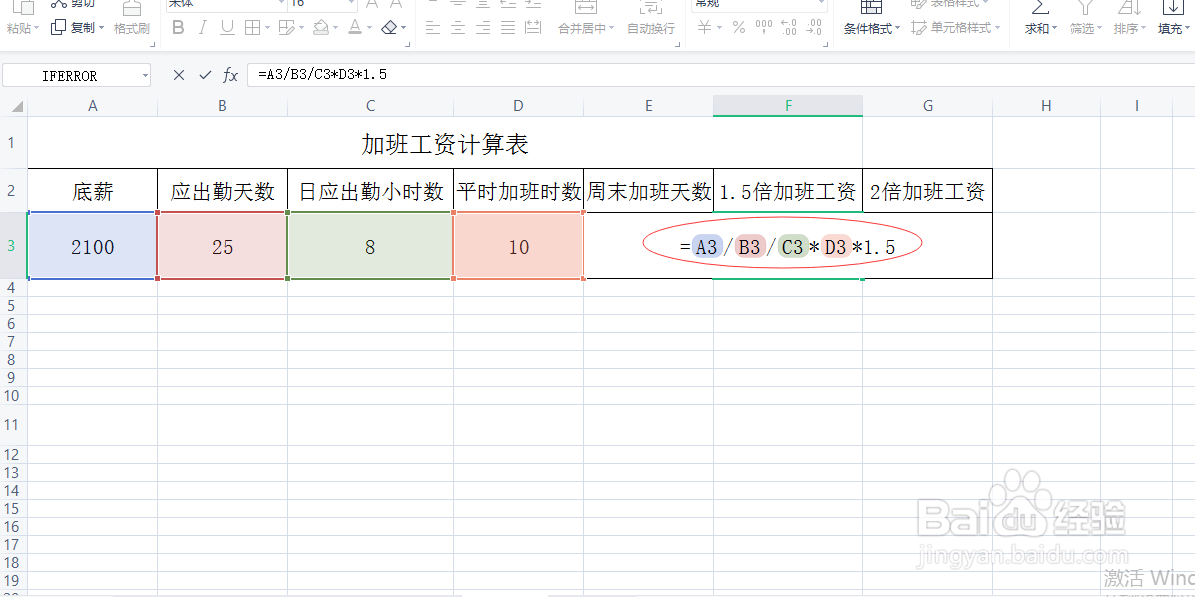
Task: Confirm formula with the check mark
Action: pyautogui.click(x=205, y=74)
